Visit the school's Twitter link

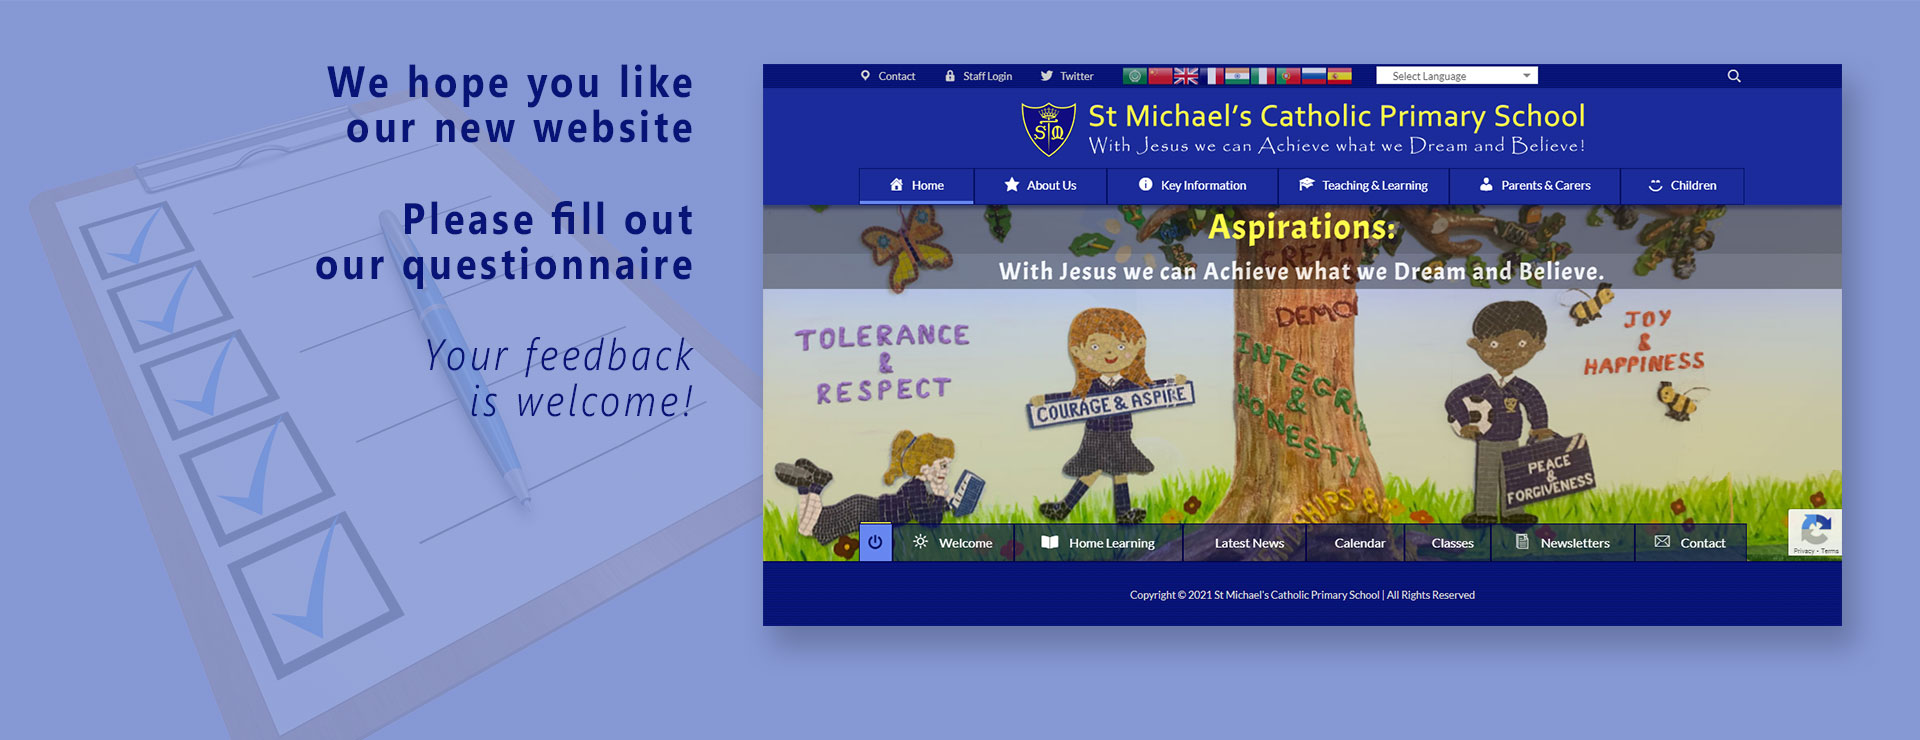tap(1066, 76)
